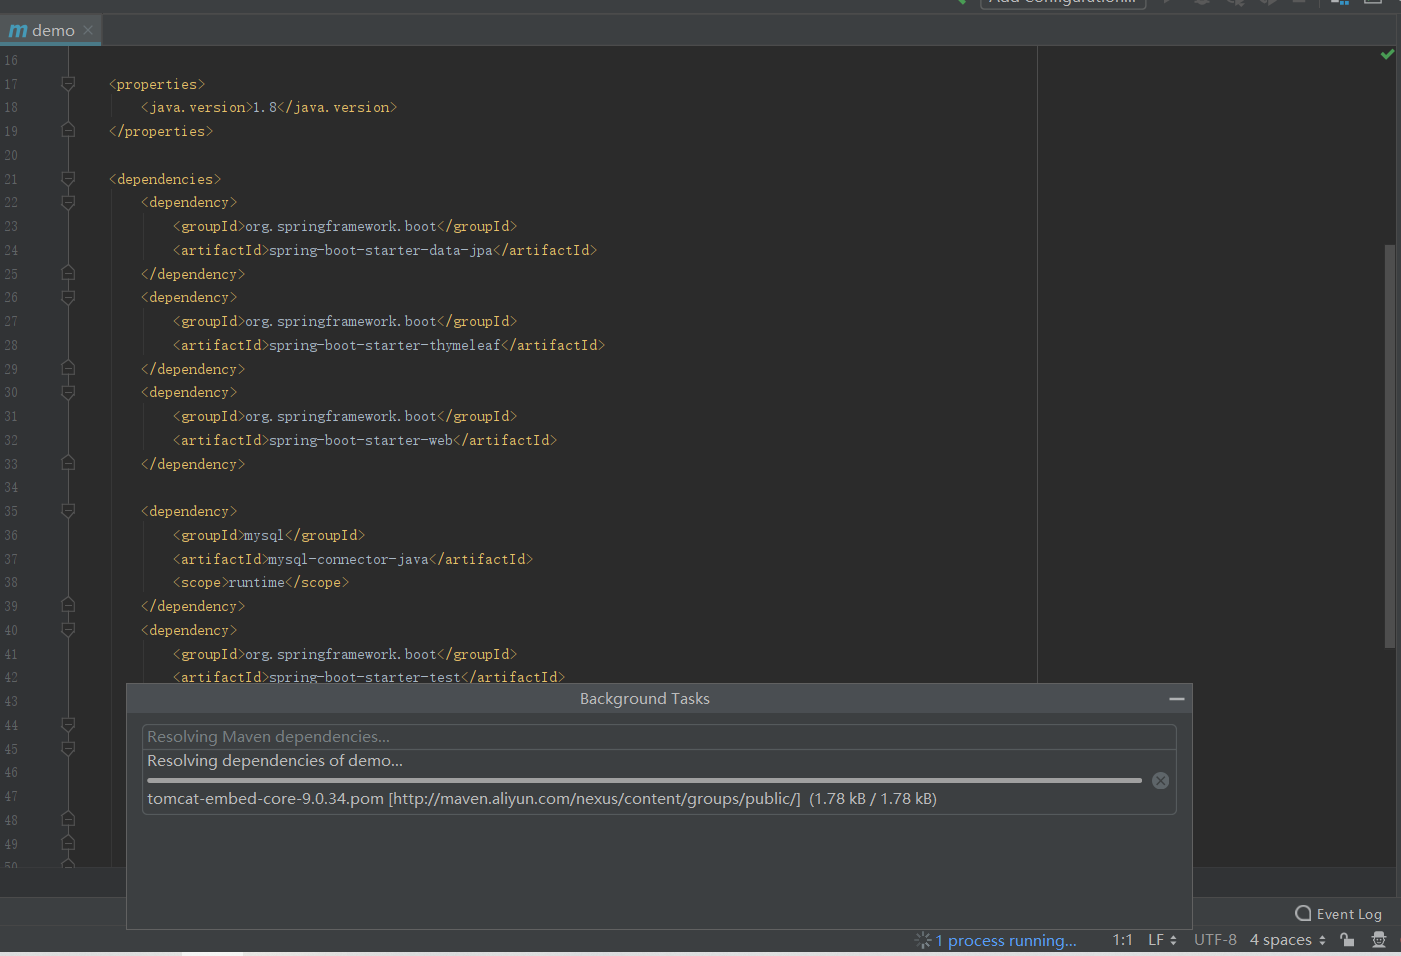Click the green inspection checkmark indicator
Image resolution: width=1401 pixels, height=956 pixels.
click(1387, 54)
